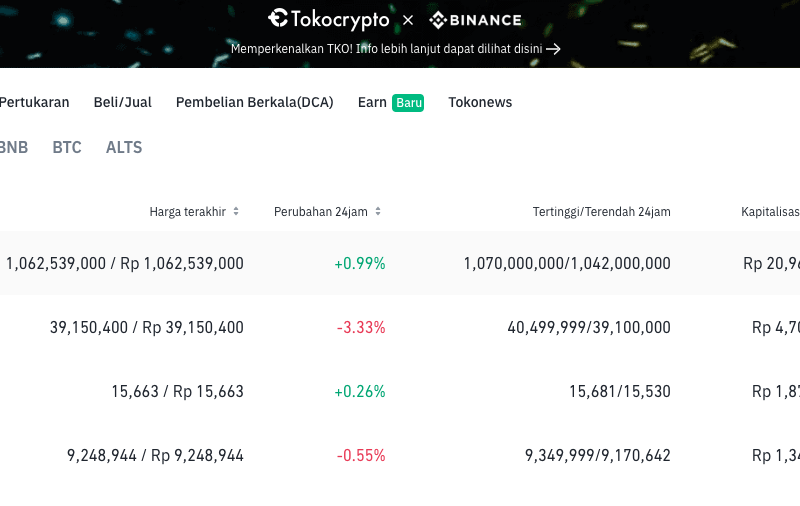Select the row with -3.33% change
The width and height of the screenshot is (800, 506).
click(x=400, y=327)
